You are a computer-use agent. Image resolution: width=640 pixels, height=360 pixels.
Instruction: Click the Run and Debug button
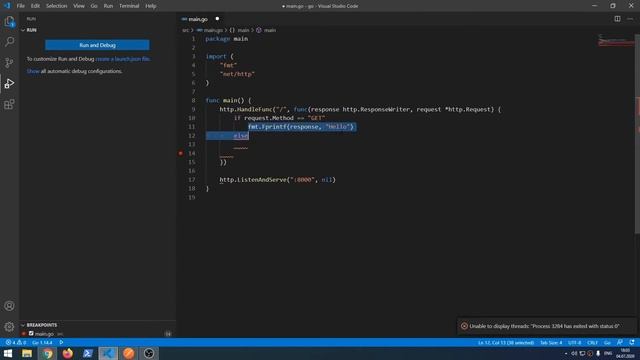[x=97, y=45]
